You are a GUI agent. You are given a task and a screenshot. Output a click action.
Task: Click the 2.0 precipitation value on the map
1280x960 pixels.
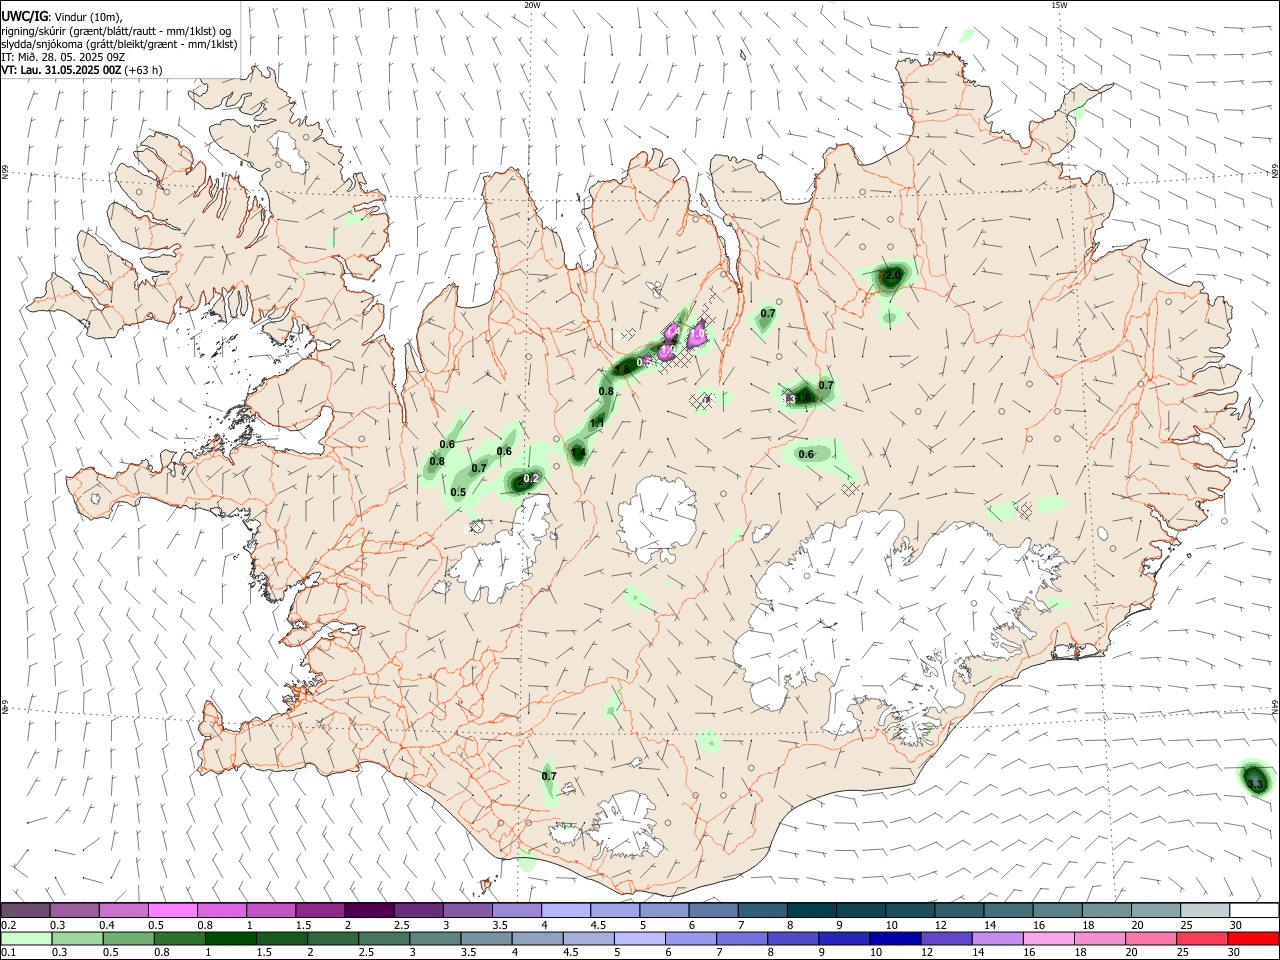[893, 275]
